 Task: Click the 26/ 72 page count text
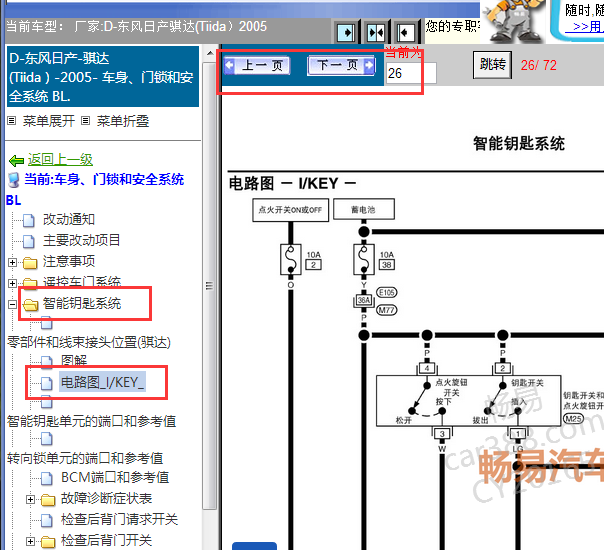pyautogui.click(x=539, y=65)
